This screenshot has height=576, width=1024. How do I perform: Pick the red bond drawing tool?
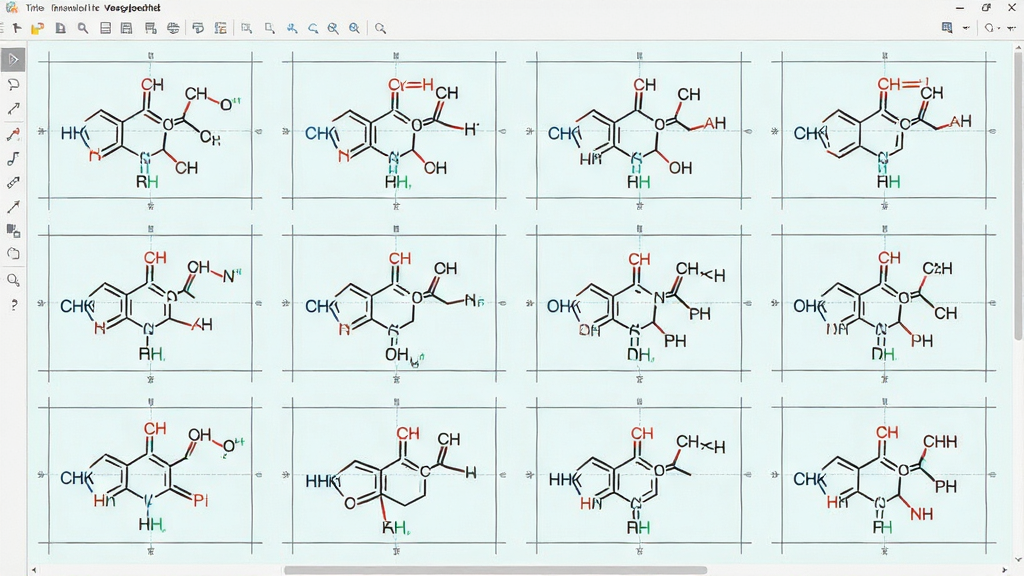[x=13, y=134]
